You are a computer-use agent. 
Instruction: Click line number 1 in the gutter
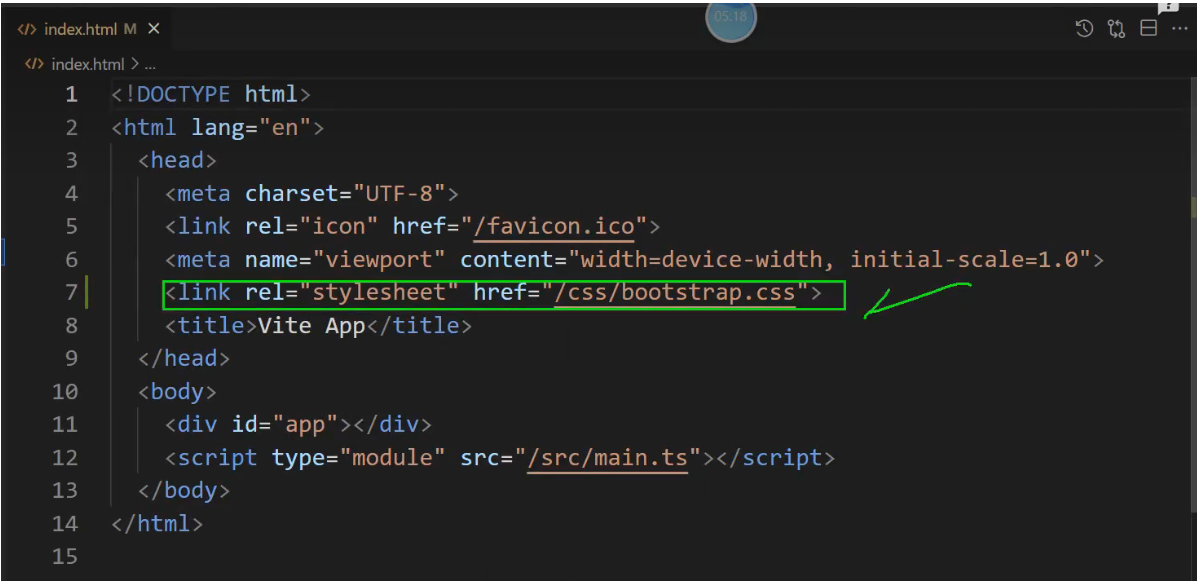point(71,95)
